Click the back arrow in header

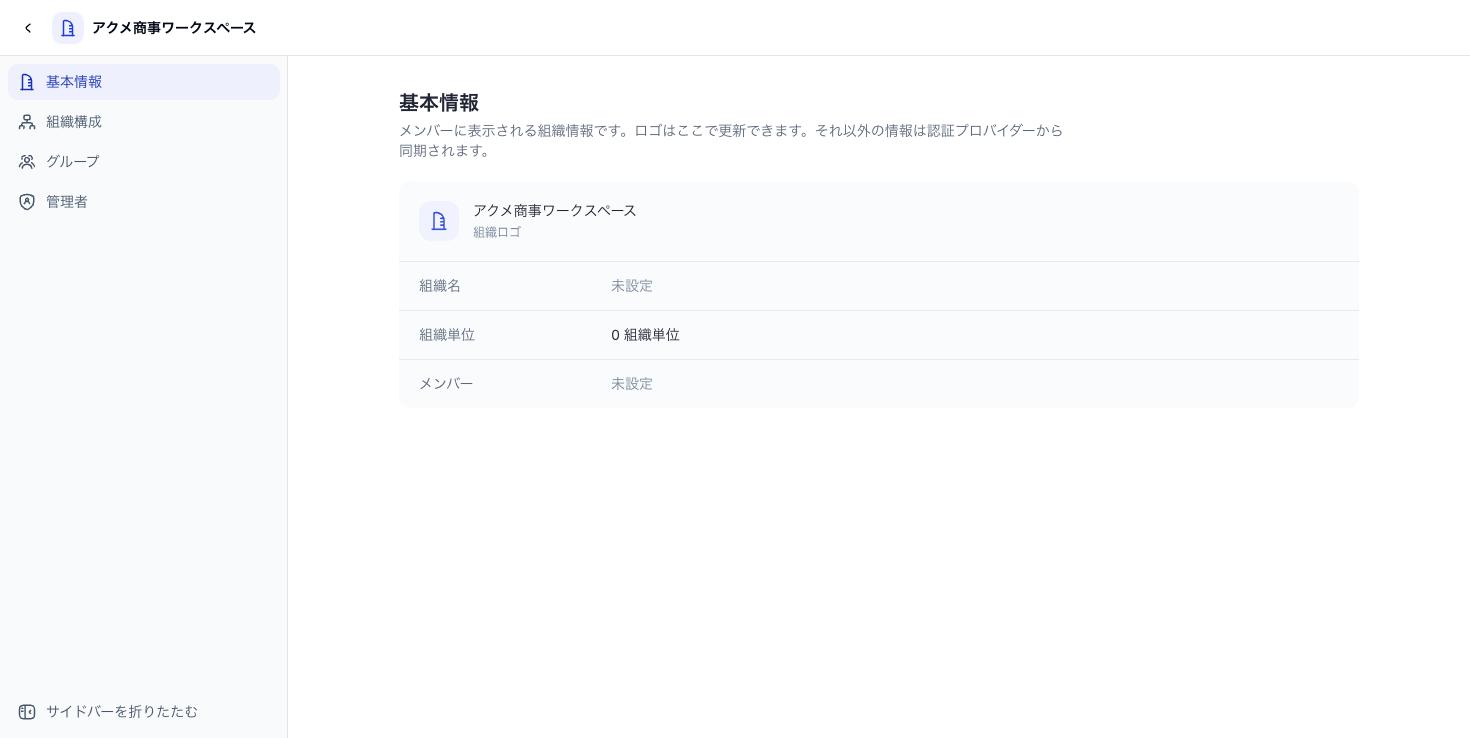tap(28, 28)
